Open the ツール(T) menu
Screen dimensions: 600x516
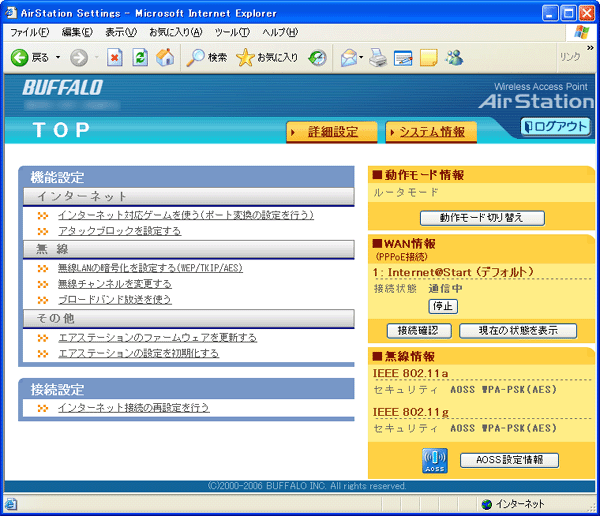pos(232,32)
